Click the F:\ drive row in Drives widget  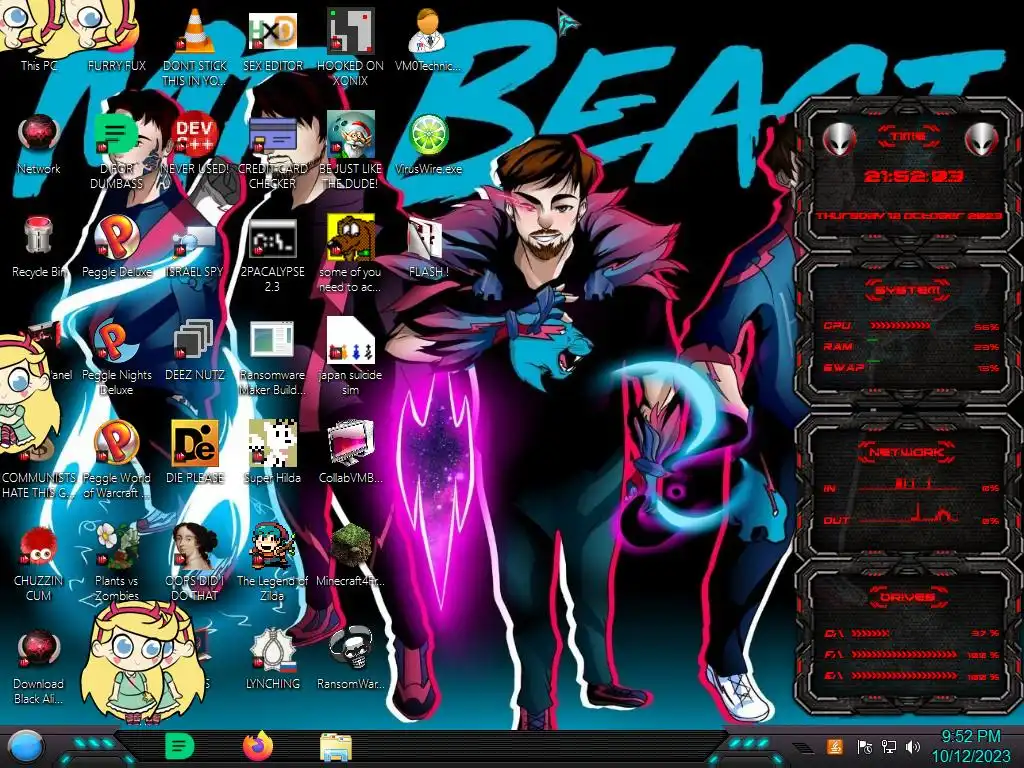pos(912,654)
